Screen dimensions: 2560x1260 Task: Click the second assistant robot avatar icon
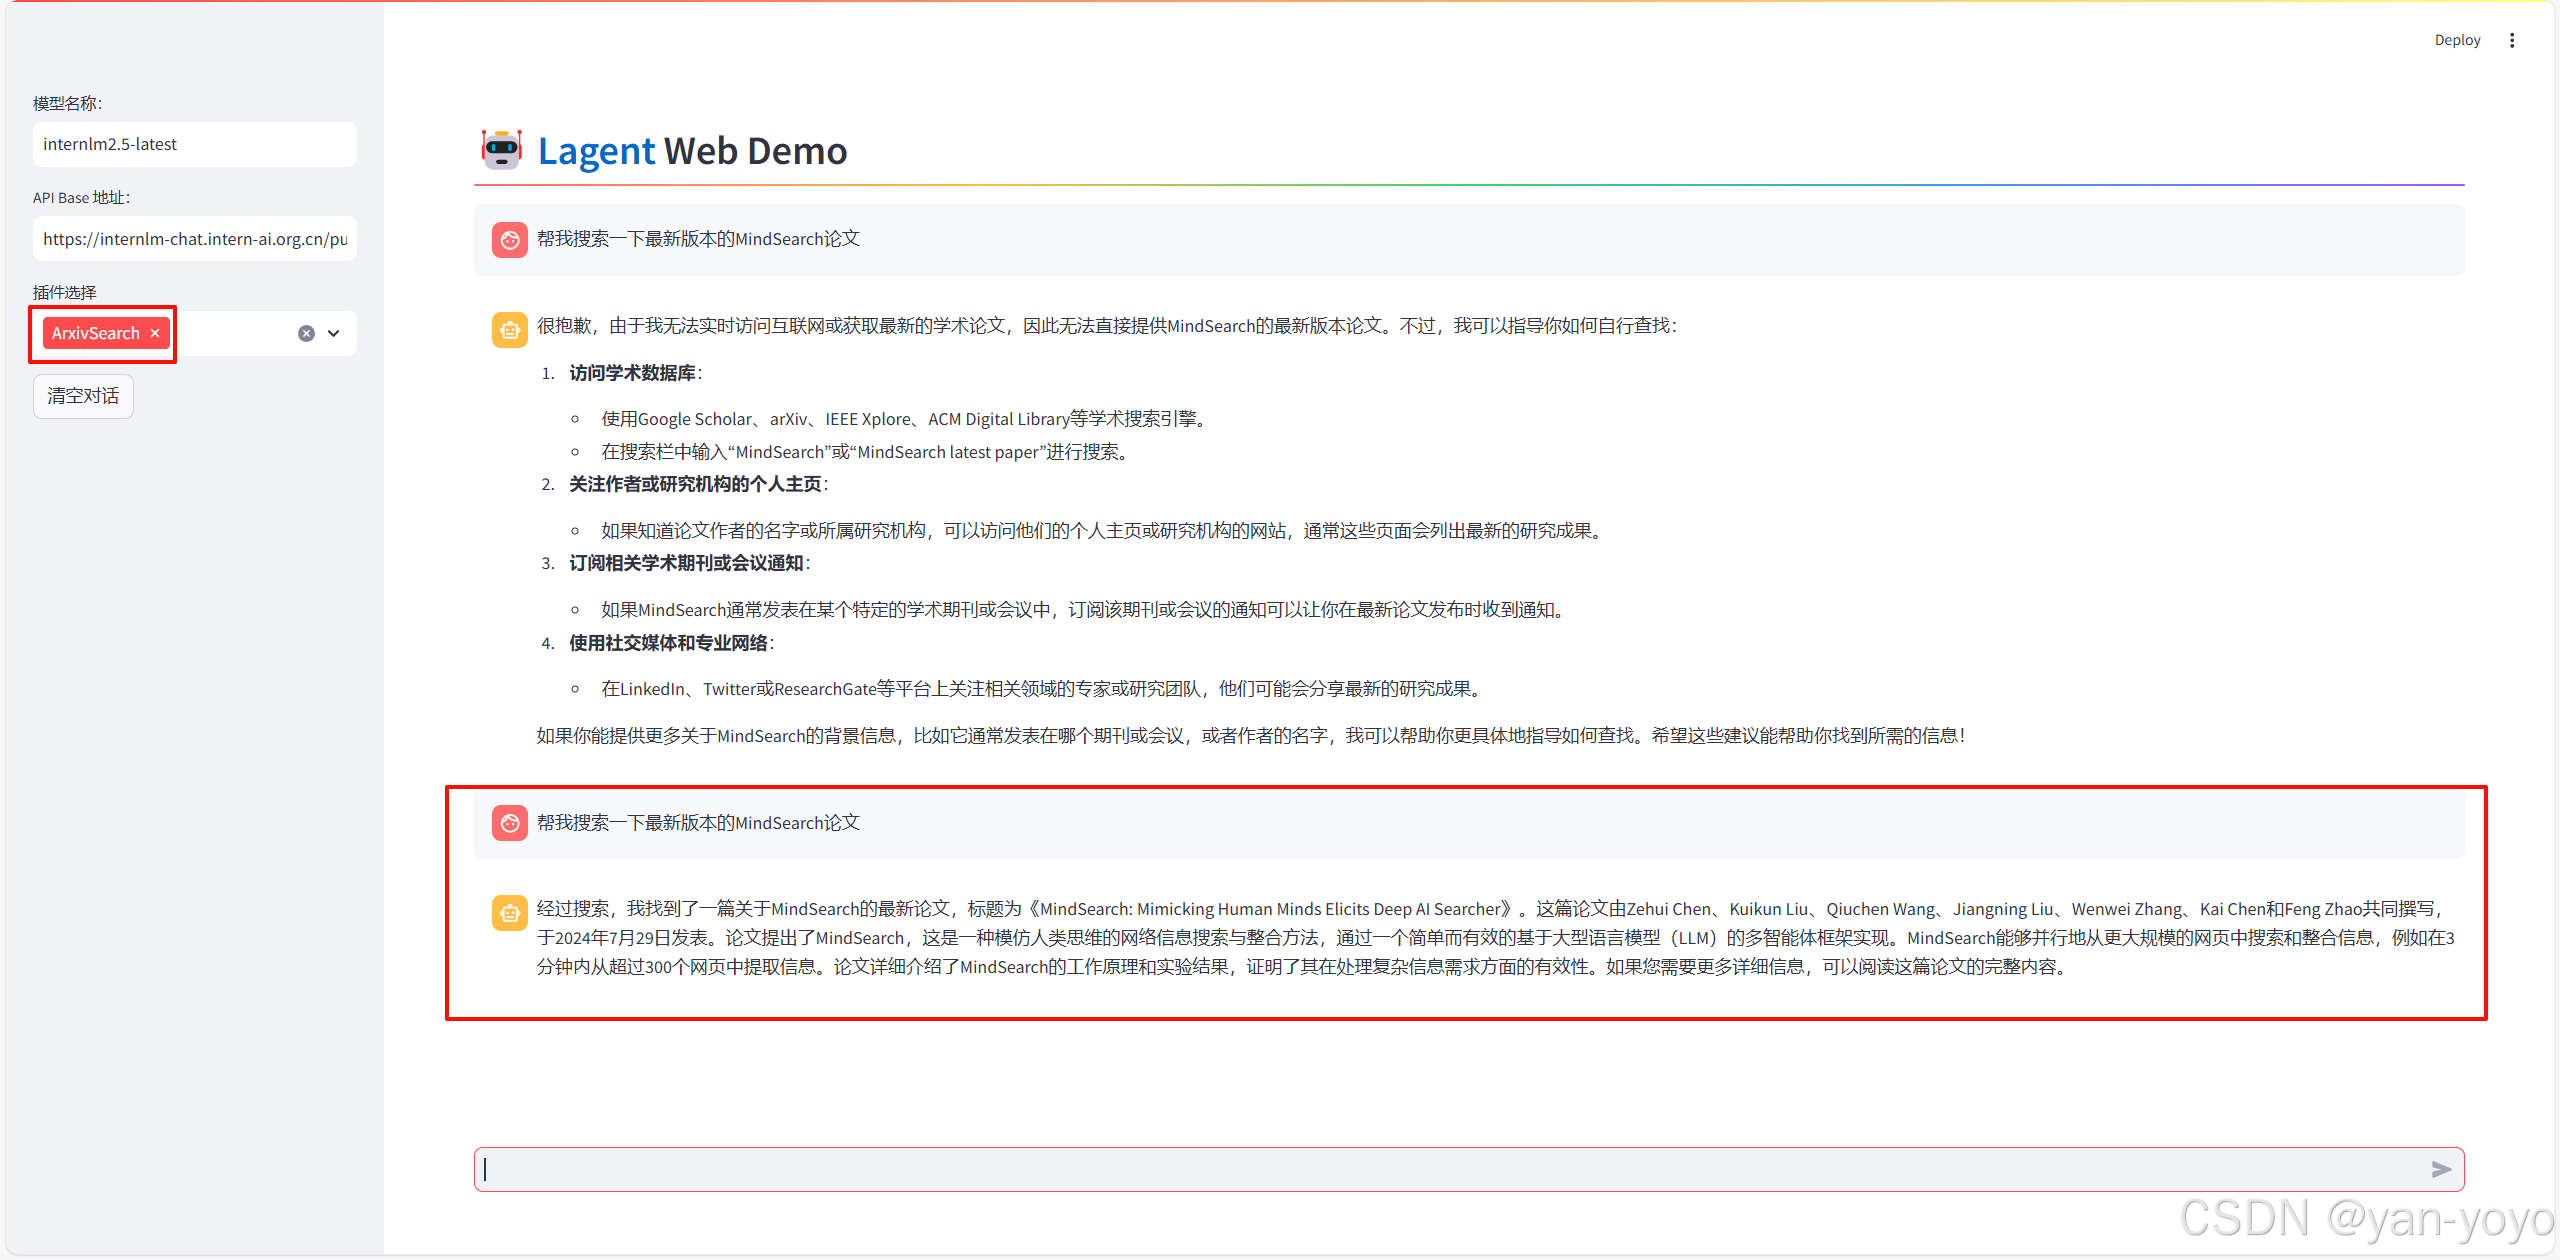pos(509,912)
